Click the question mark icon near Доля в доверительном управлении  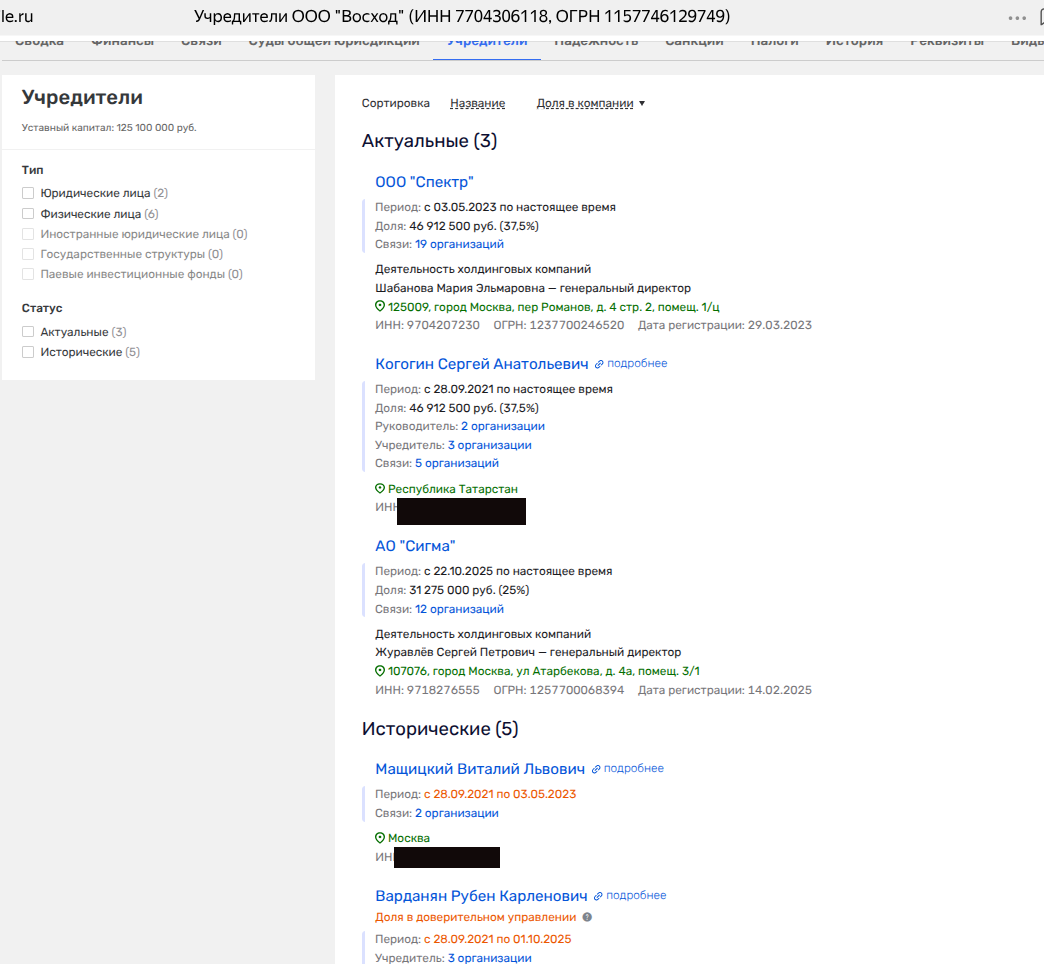pos(587,917)
